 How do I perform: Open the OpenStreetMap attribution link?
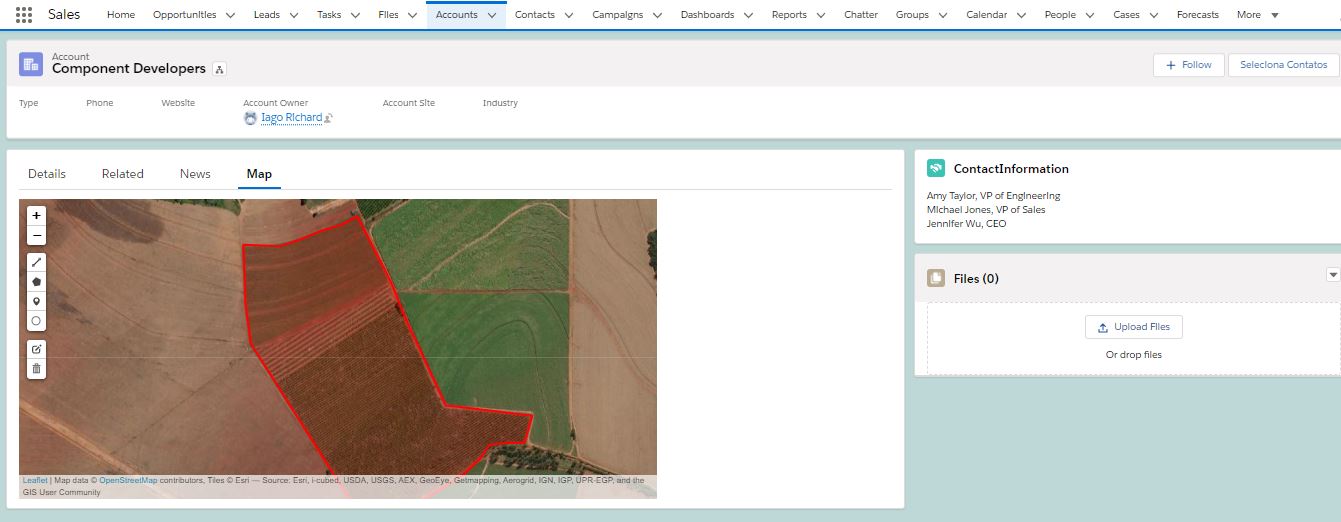[128, 481]
